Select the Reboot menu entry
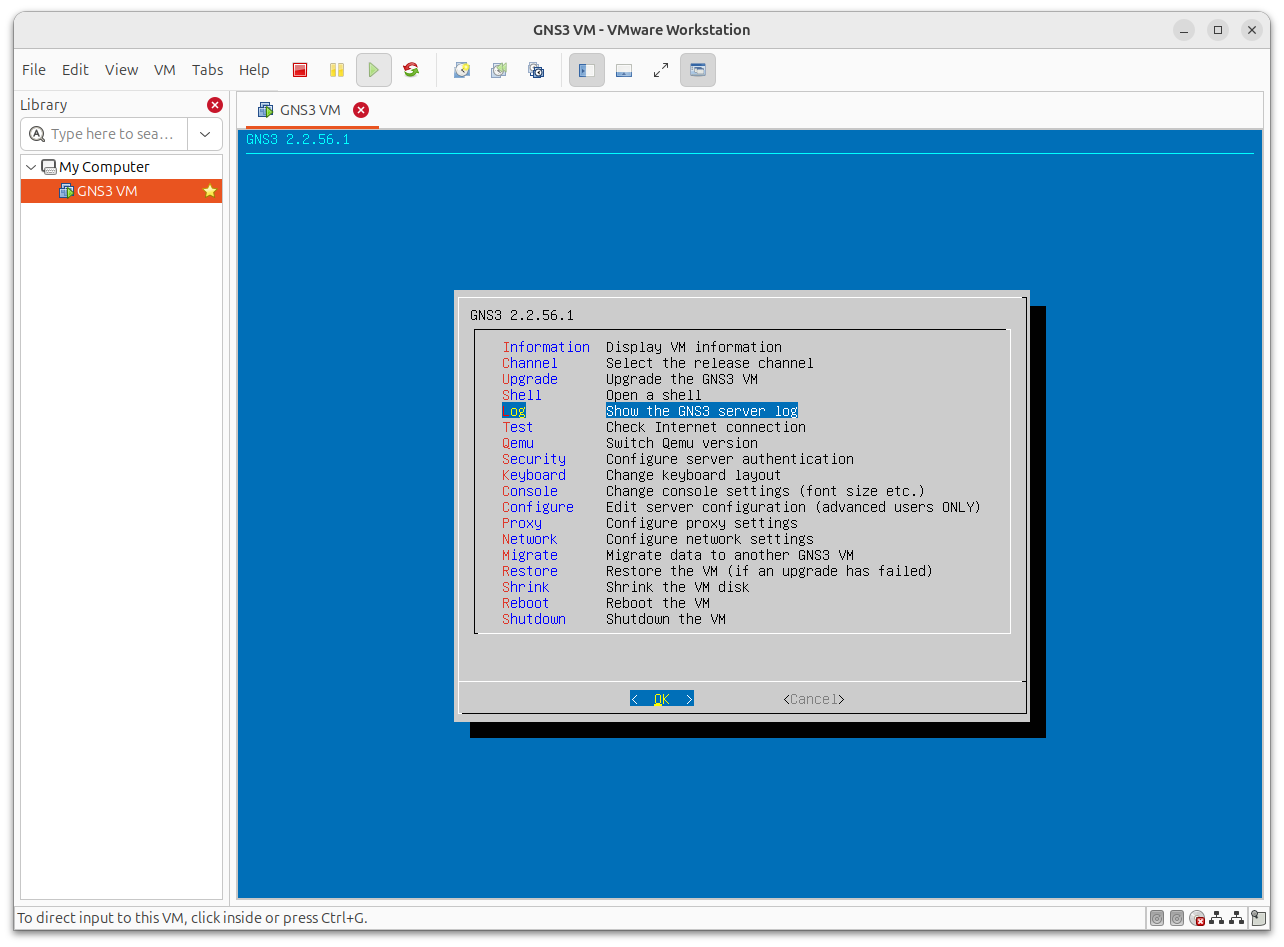 click(x=526, y=603)
